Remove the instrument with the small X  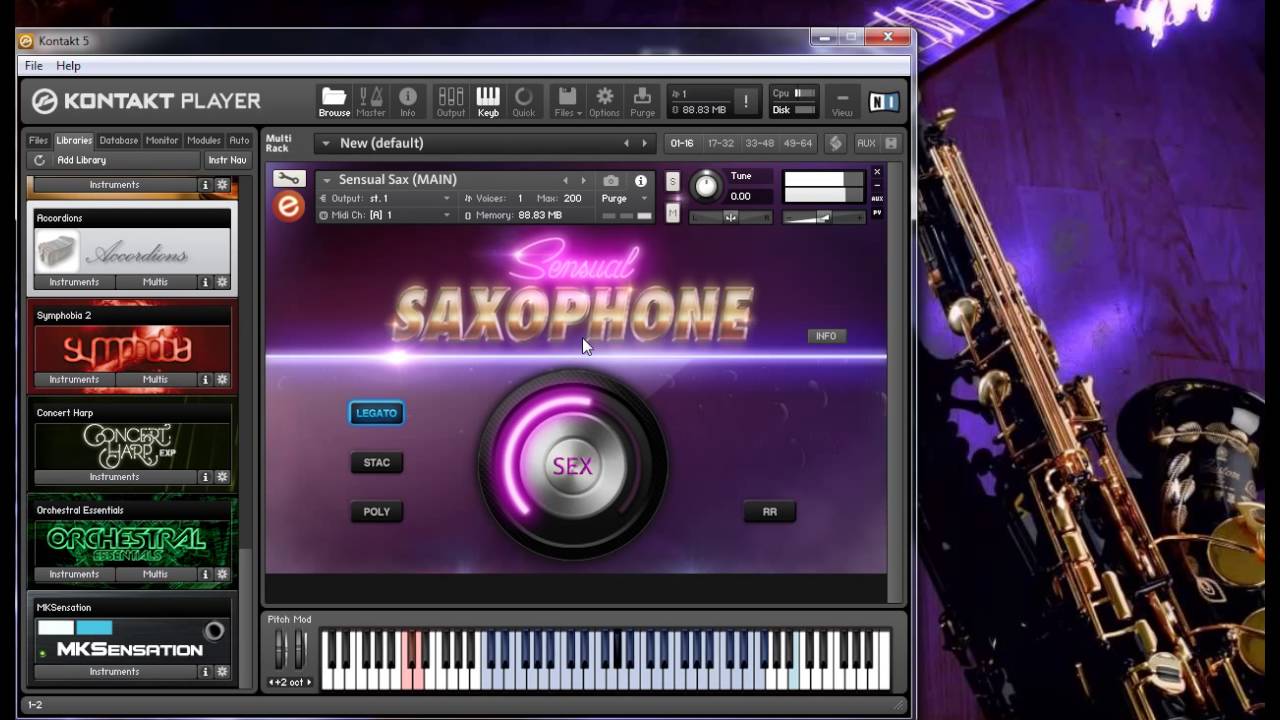point(877,172)
